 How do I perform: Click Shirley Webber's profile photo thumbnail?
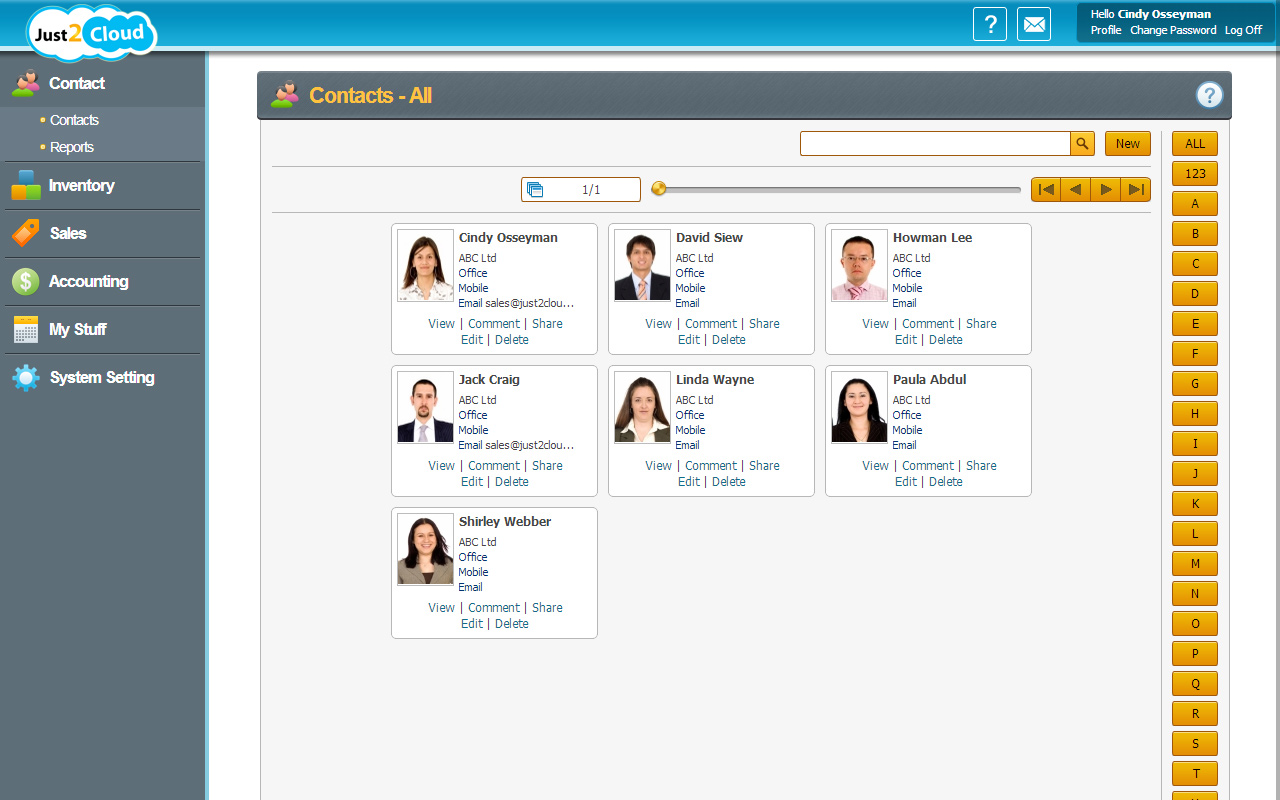[424, 549]
